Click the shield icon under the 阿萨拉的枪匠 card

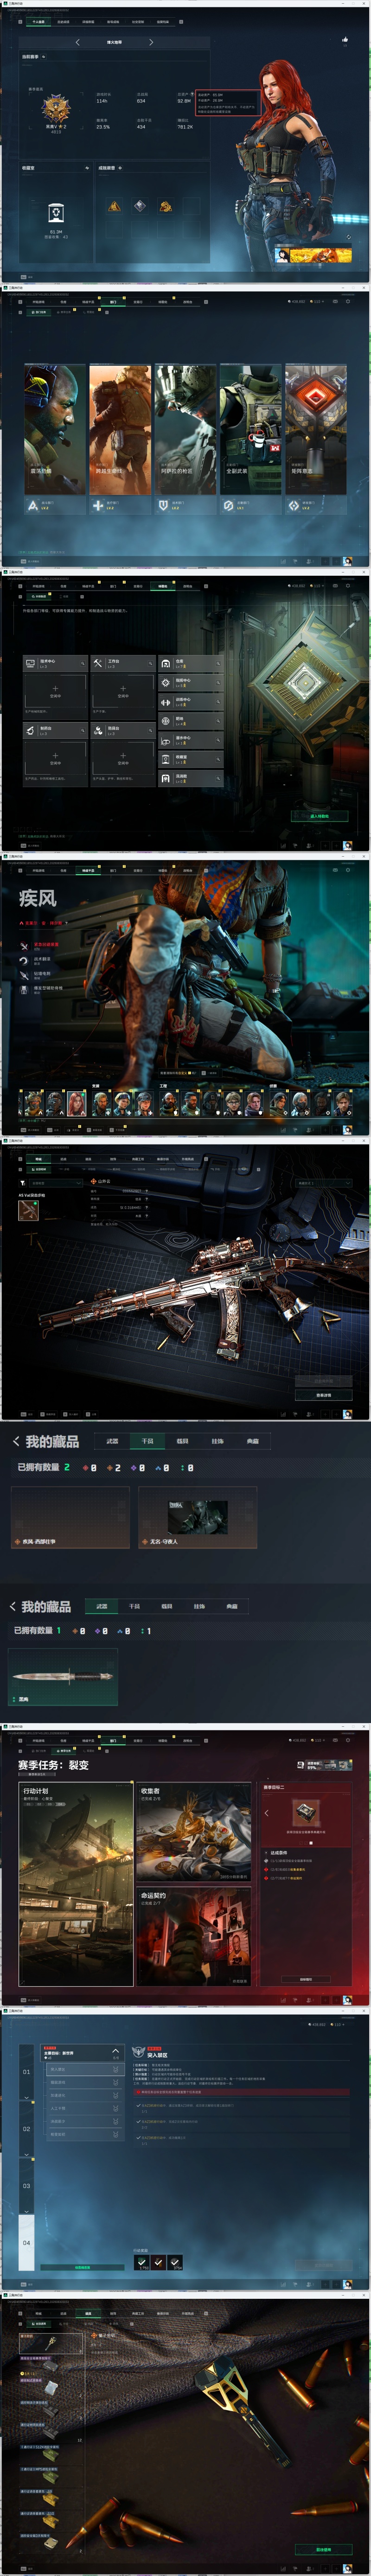[163, 506]
